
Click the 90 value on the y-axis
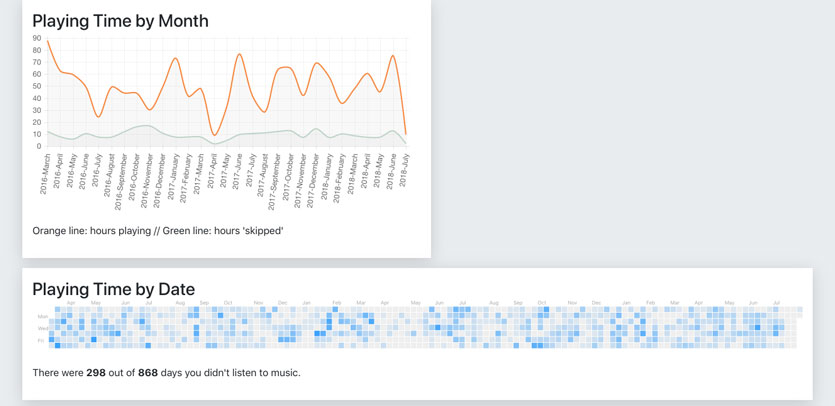coord(37,38)
